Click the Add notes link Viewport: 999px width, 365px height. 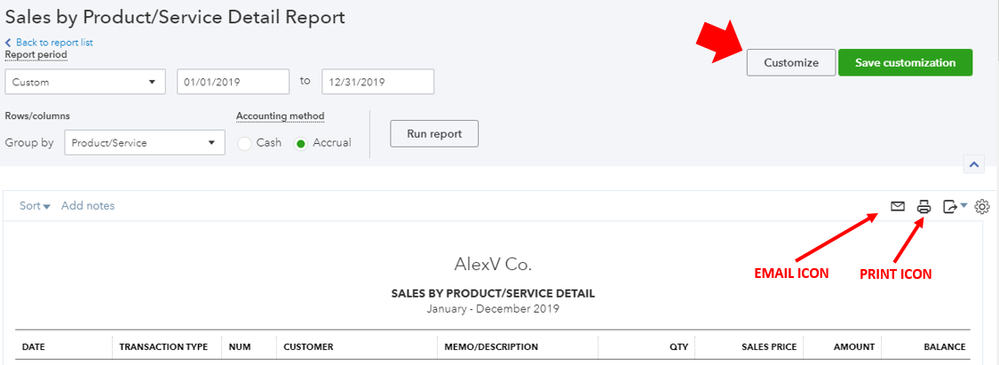pyautogui.click(x=88, y=206)
